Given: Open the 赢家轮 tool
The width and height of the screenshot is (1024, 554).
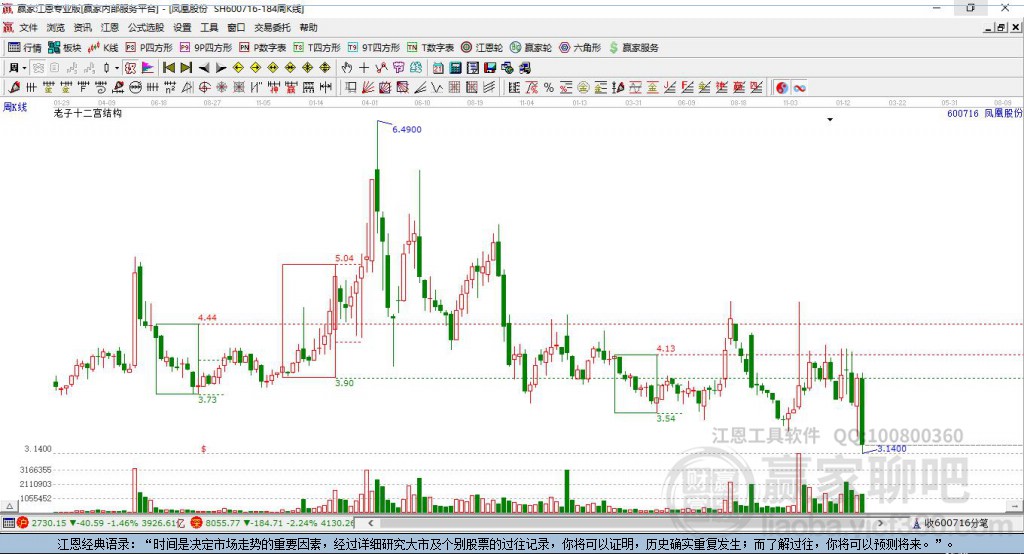Looking at the screenshot, I should 531,48.
